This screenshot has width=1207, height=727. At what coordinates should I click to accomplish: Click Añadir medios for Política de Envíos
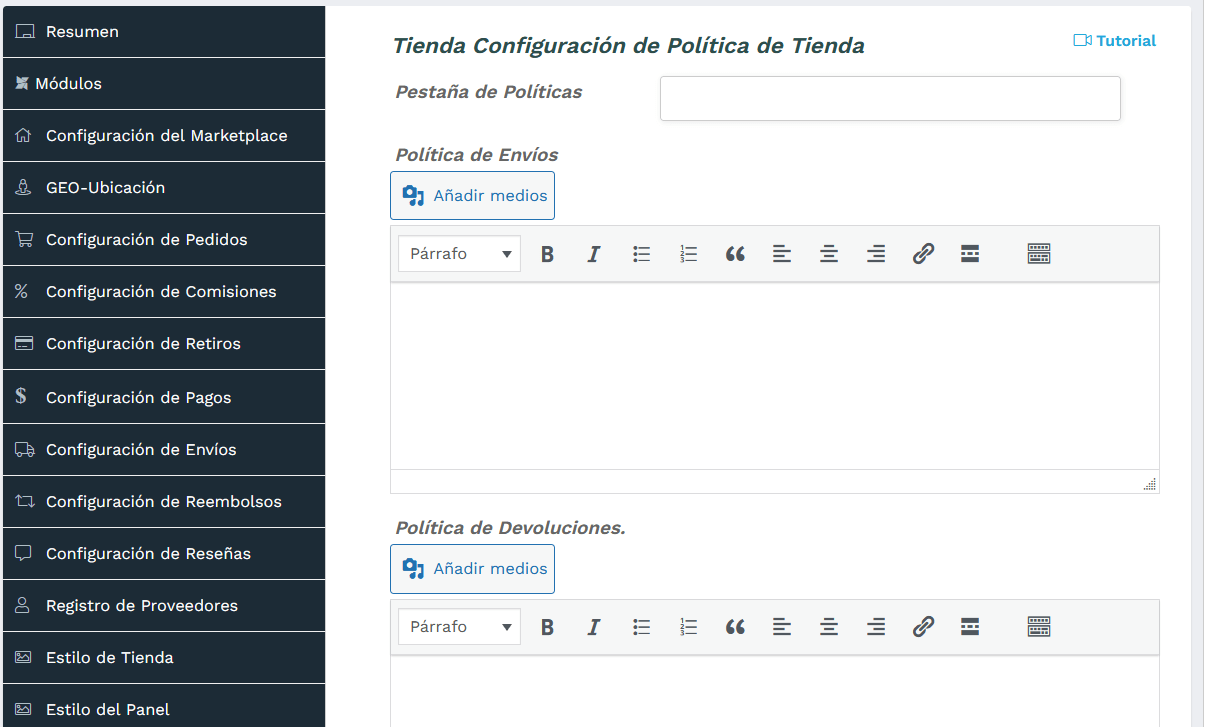472,195
